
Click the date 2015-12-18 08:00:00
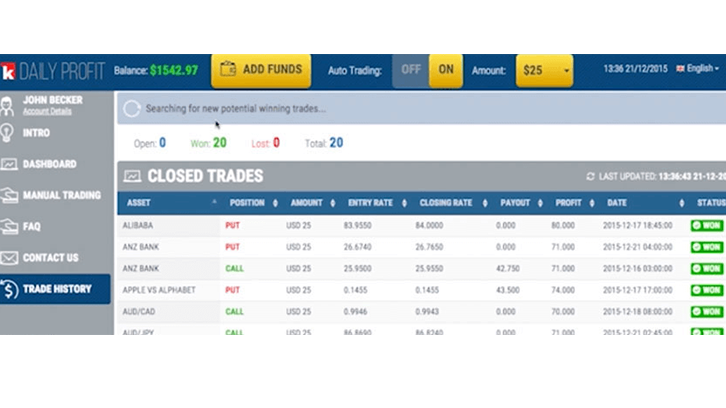638,312
